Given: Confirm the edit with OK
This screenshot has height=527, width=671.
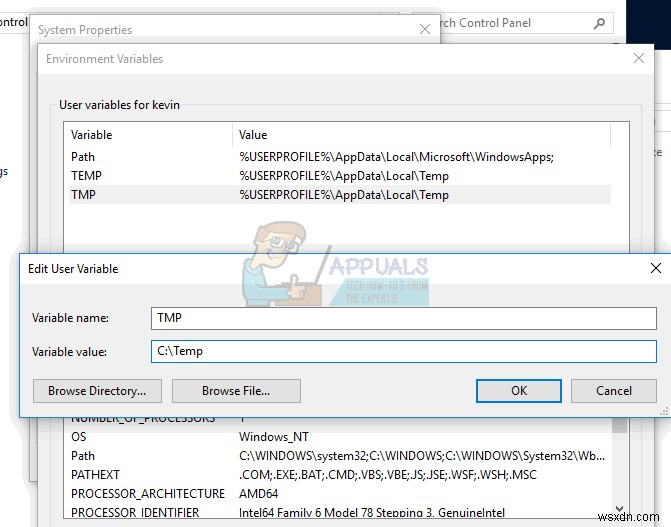Looking at the screenshot, I should pyautogui.click(x=519, y=391).
